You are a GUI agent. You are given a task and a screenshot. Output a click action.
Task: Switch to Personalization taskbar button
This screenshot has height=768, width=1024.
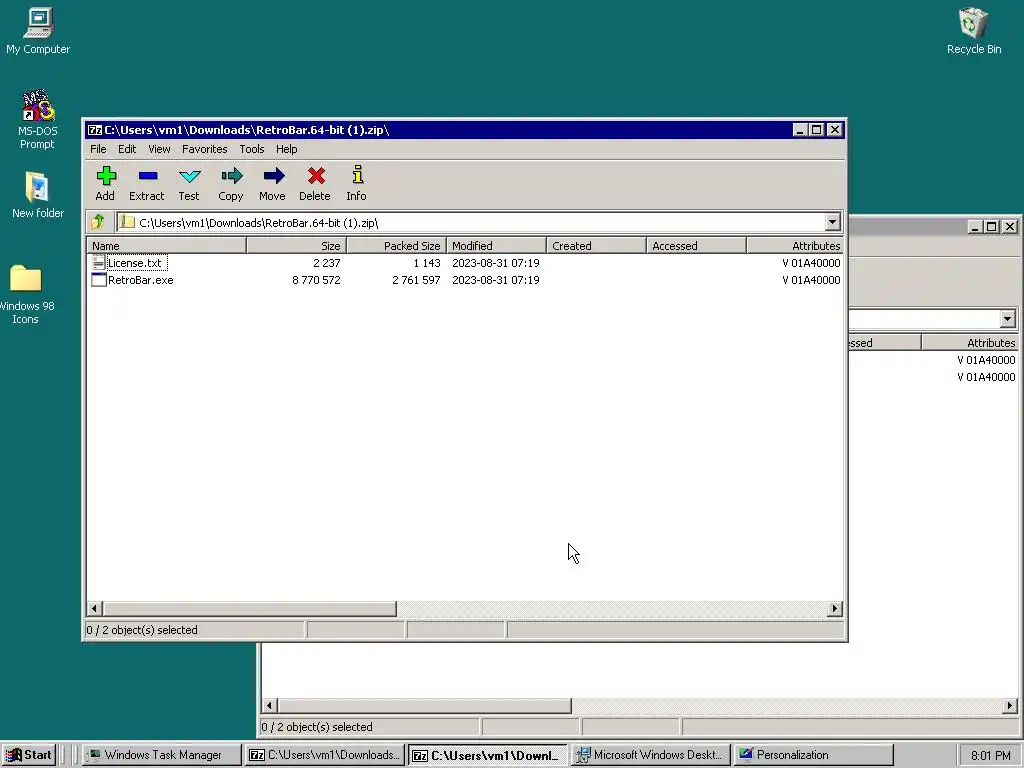click(813, 755)
